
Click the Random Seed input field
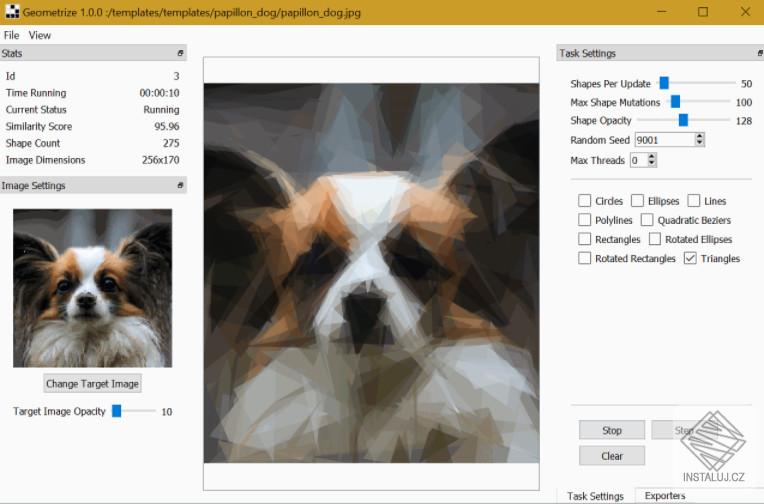(665, 140)
